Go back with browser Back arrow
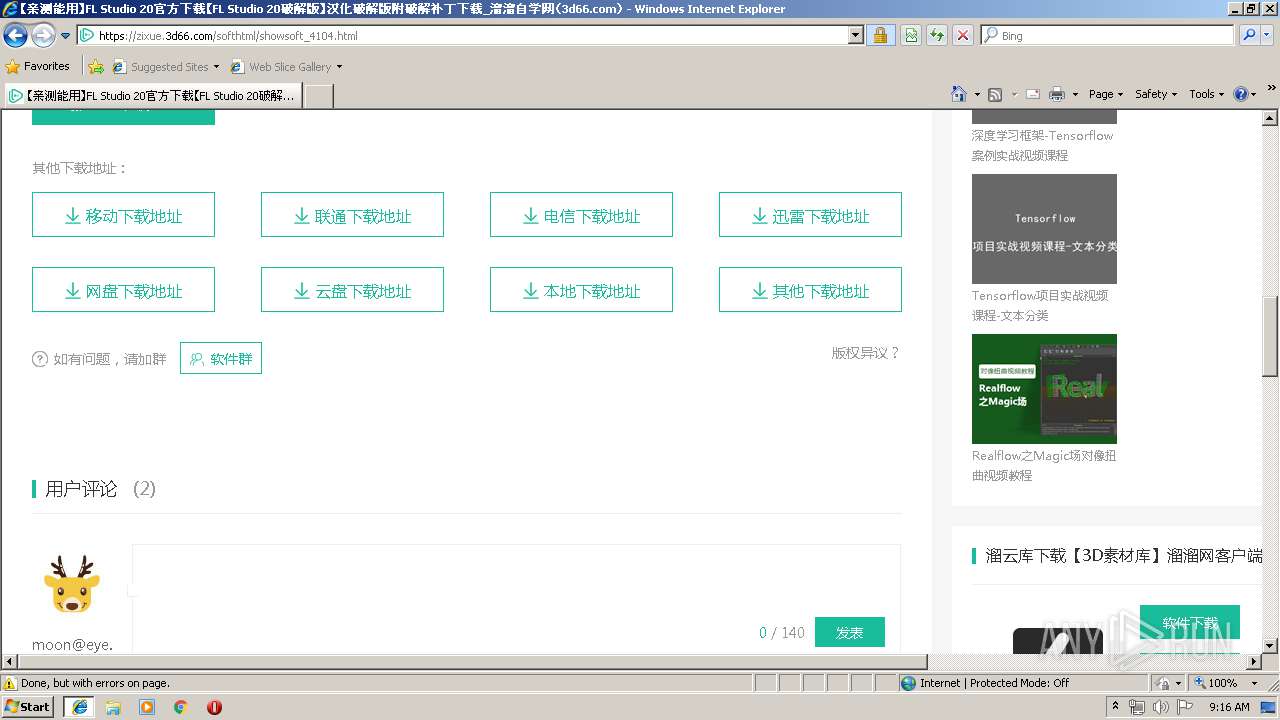Viewport: 1280px width, 720px height. pyautogui.click(x=15, y=36)
